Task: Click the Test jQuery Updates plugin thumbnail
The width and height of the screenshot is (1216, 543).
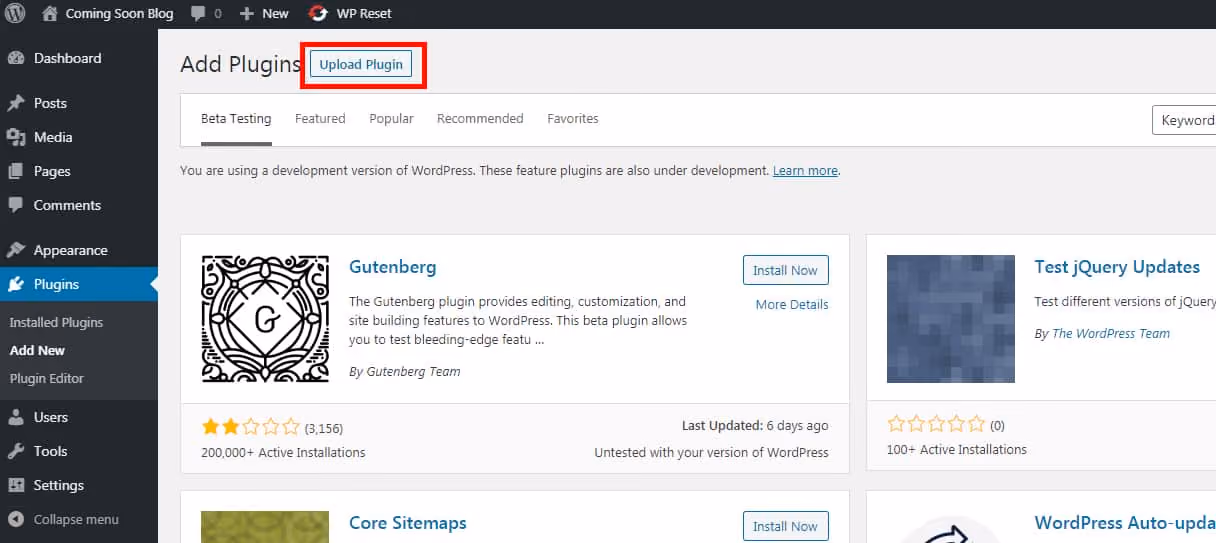Action: [x=951, y=319]
